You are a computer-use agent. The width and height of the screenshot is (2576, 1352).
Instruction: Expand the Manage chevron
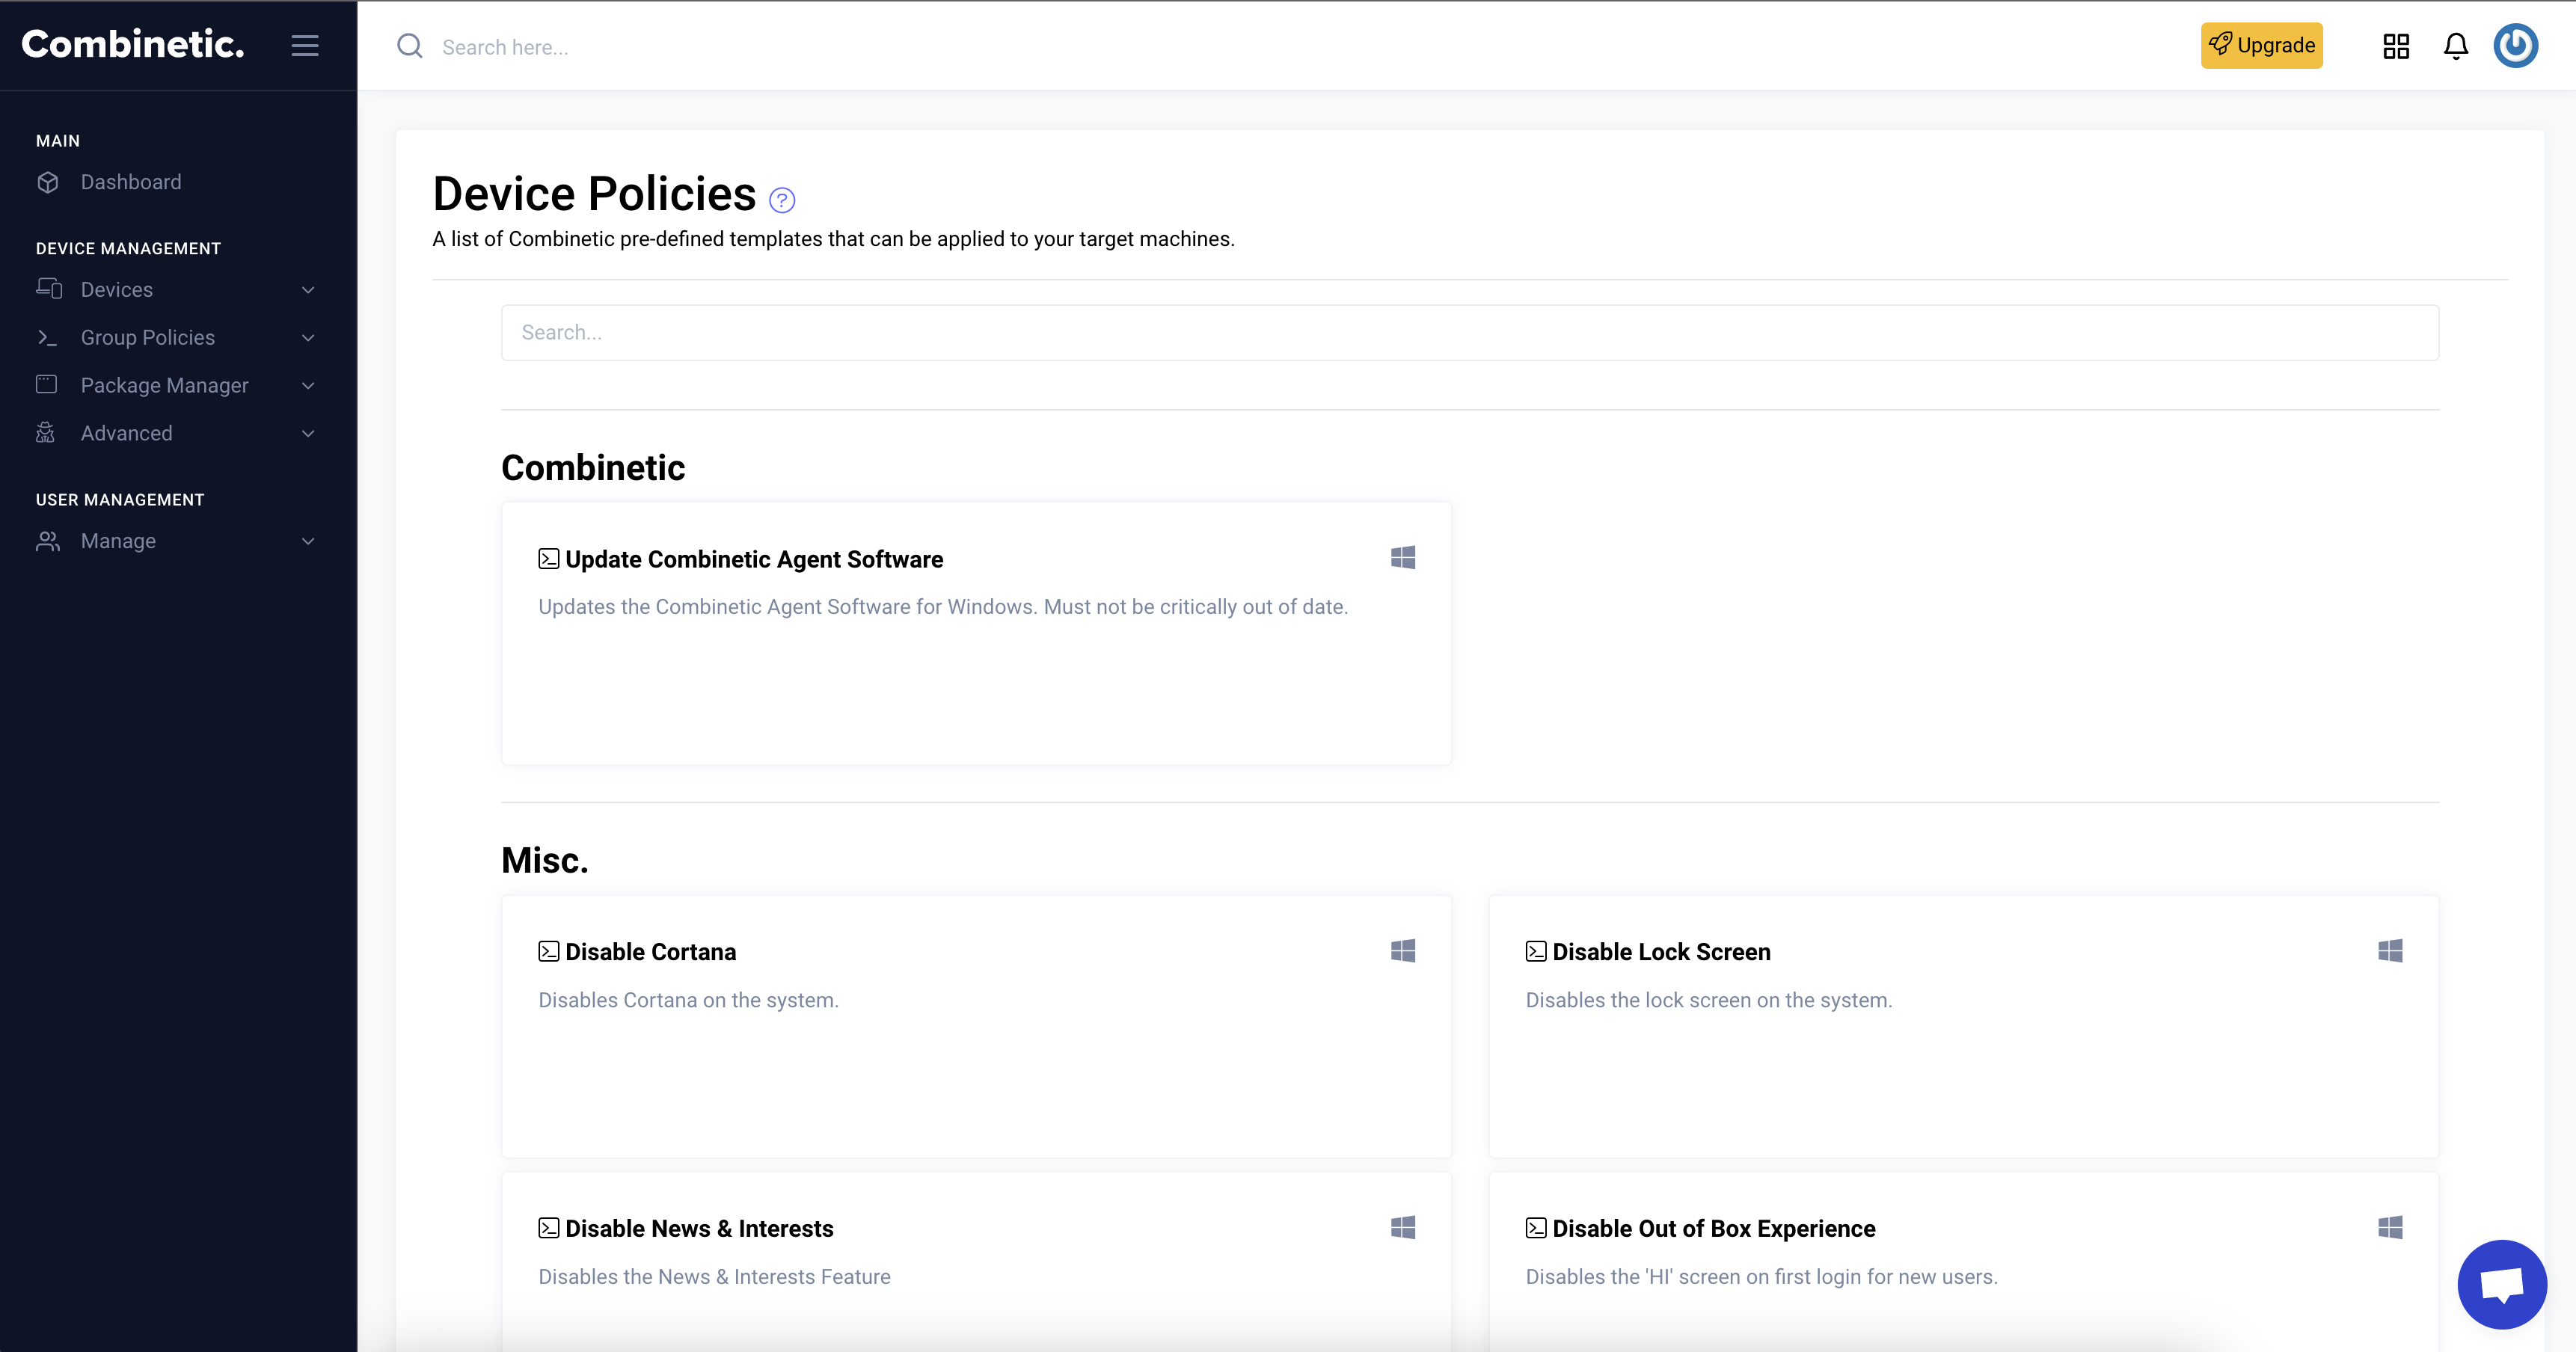(308, 542)
